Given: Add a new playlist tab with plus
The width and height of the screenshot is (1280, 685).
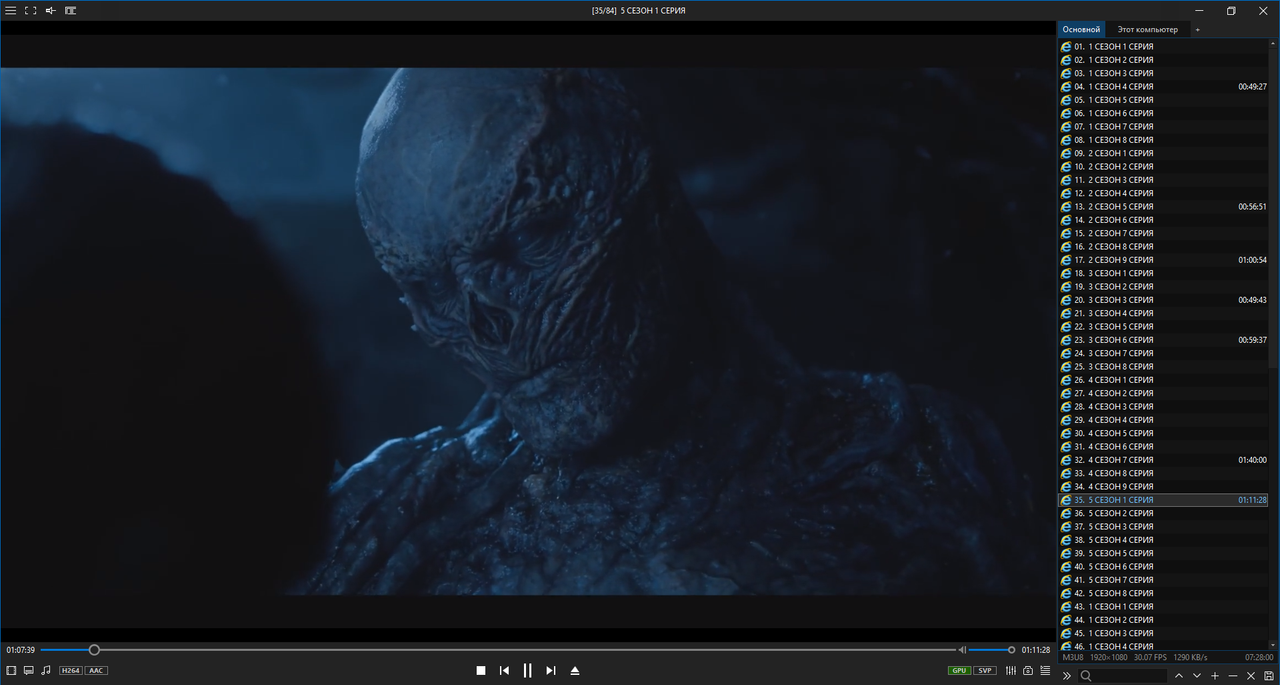Looking at the screenshot, I should click(1197, 30).
